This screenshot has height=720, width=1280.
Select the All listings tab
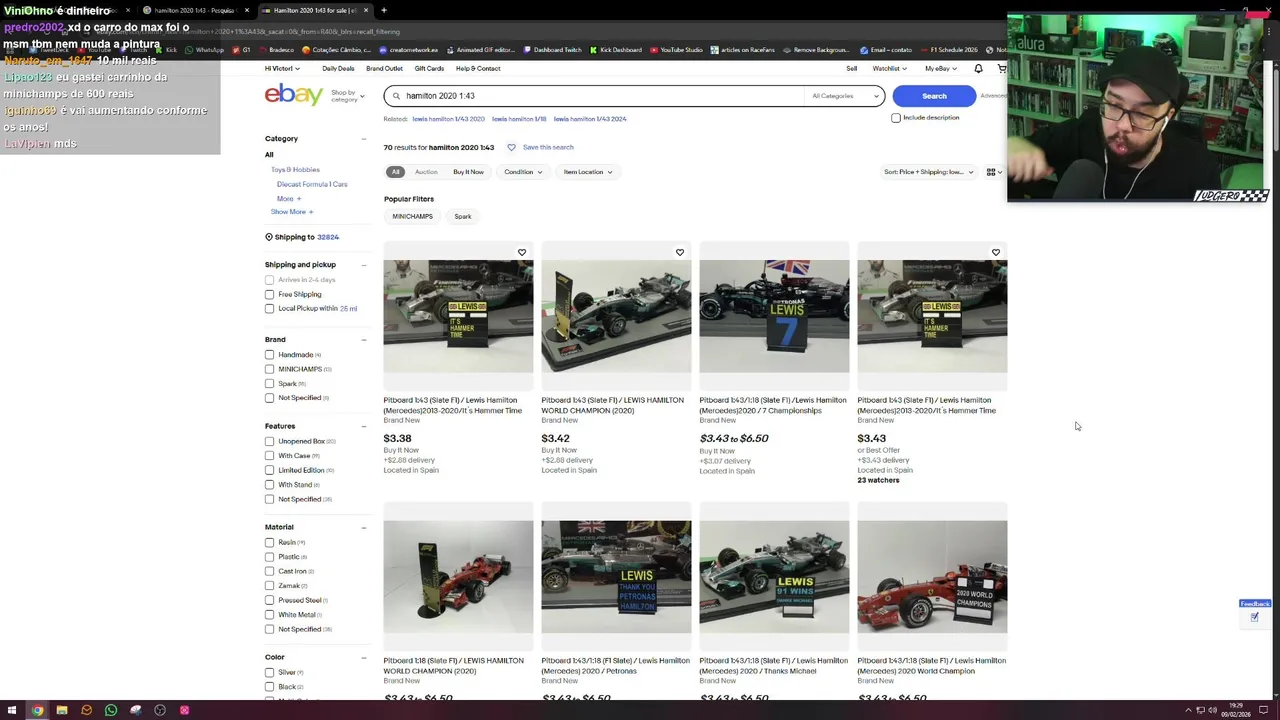395,172
